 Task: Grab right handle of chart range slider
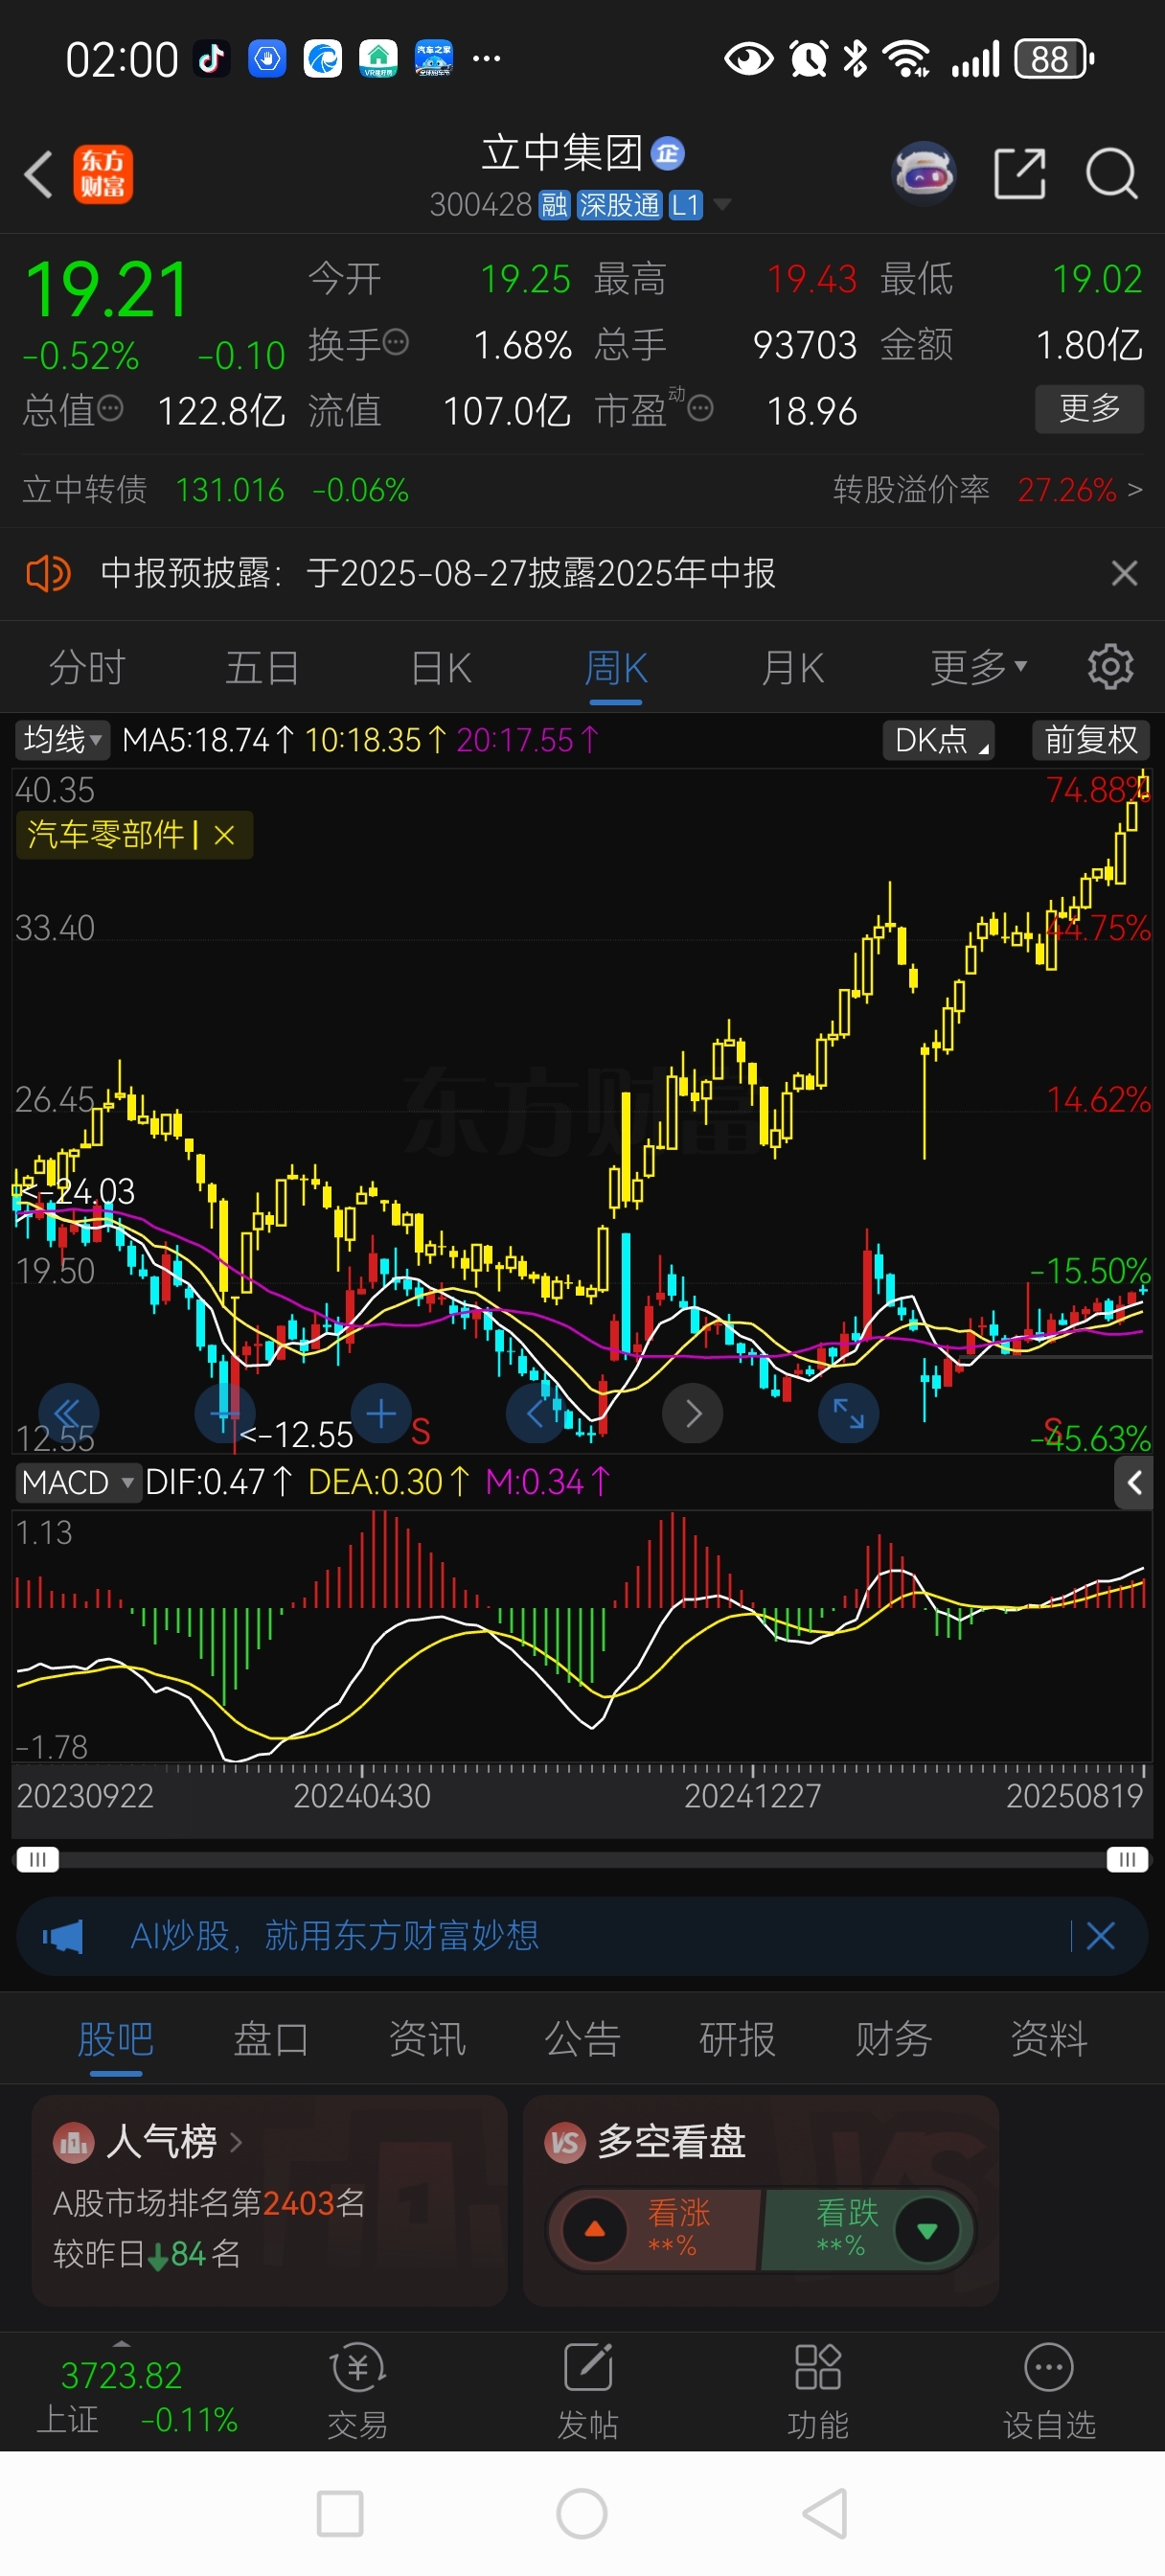tap(1127, 1859)
